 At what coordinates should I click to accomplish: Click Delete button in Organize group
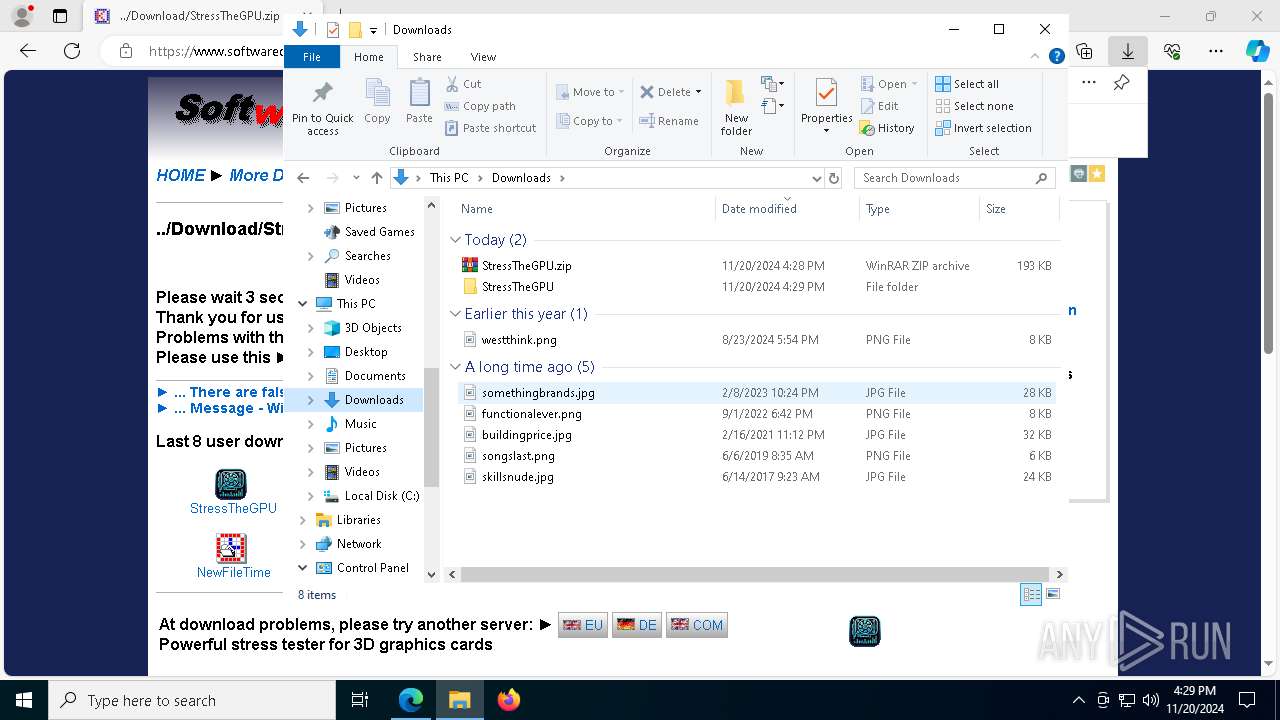click(670, 92)
